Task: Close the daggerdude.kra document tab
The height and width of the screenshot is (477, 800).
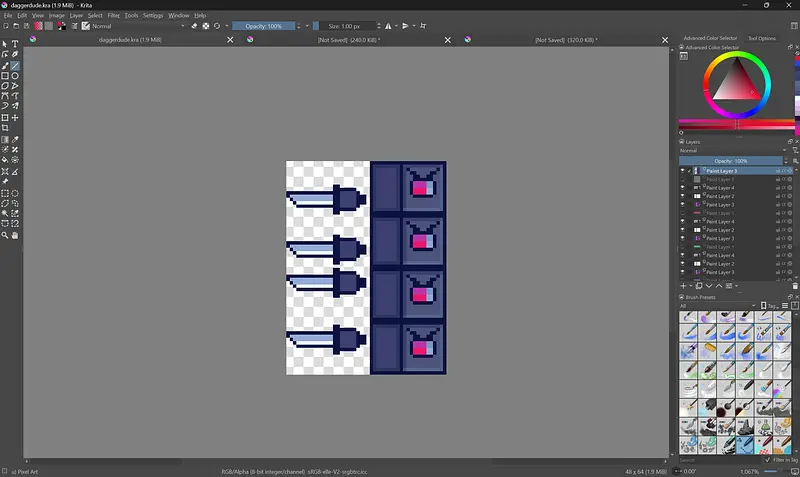Action: 231,40
